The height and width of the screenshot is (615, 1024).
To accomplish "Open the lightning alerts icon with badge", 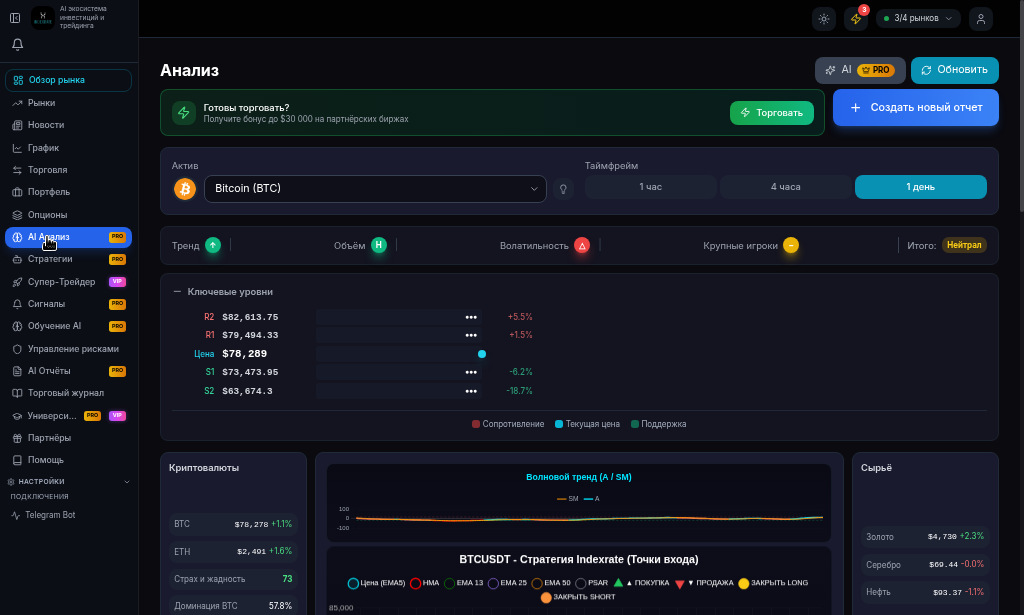I will [x=856, y=18].
